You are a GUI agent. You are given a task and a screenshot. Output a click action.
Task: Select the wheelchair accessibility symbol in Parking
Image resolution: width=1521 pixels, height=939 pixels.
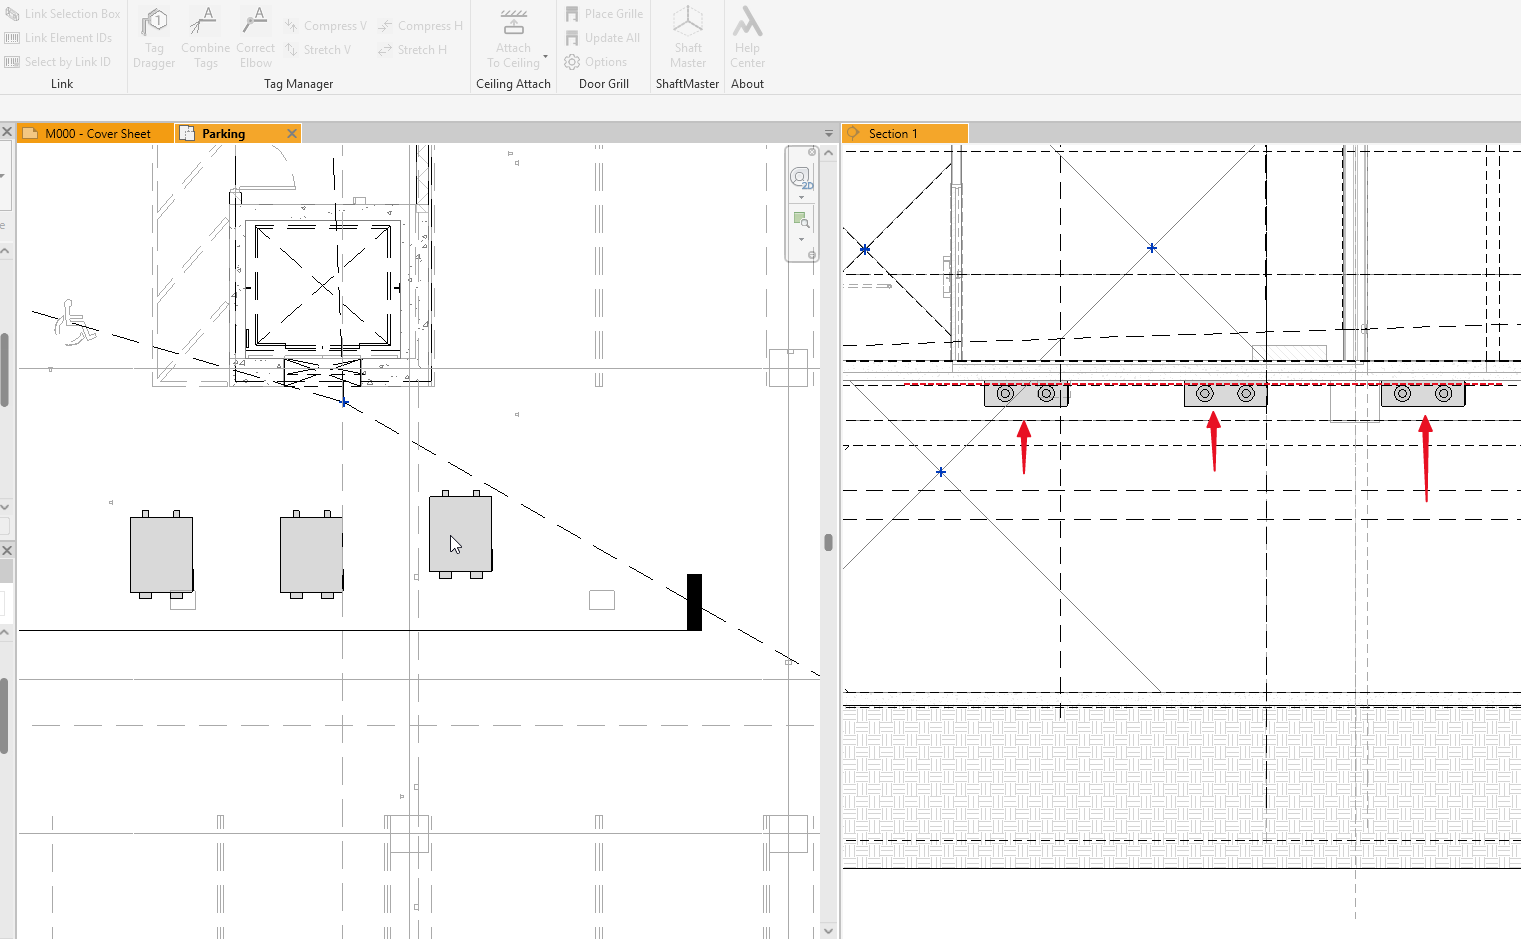pos(74,322)
